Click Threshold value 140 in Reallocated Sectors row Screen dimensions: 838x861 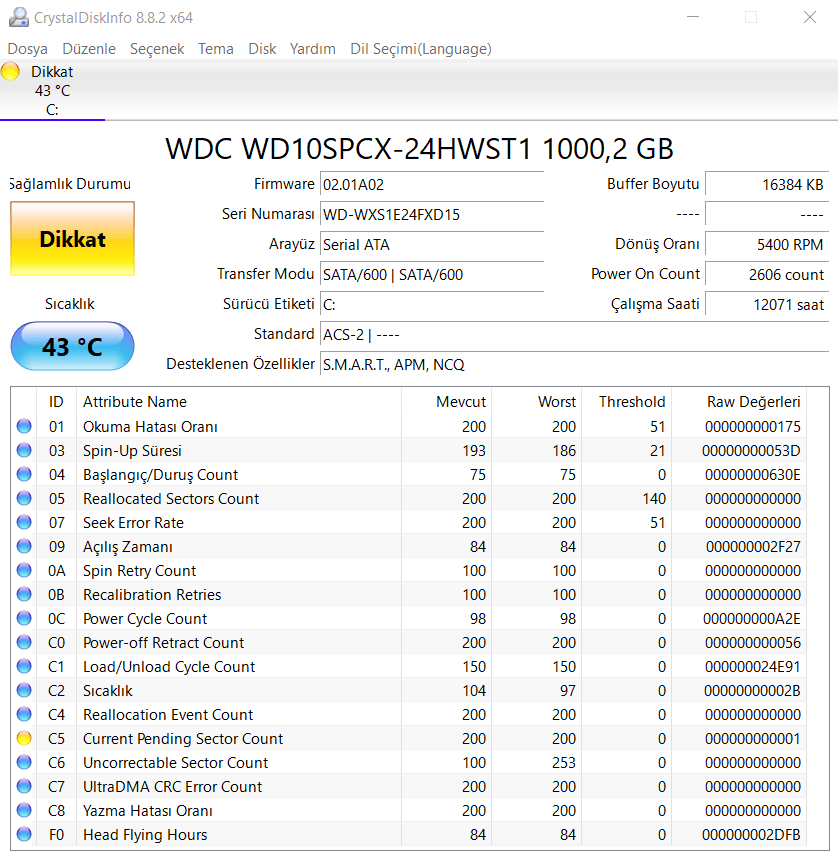point(653,499)
